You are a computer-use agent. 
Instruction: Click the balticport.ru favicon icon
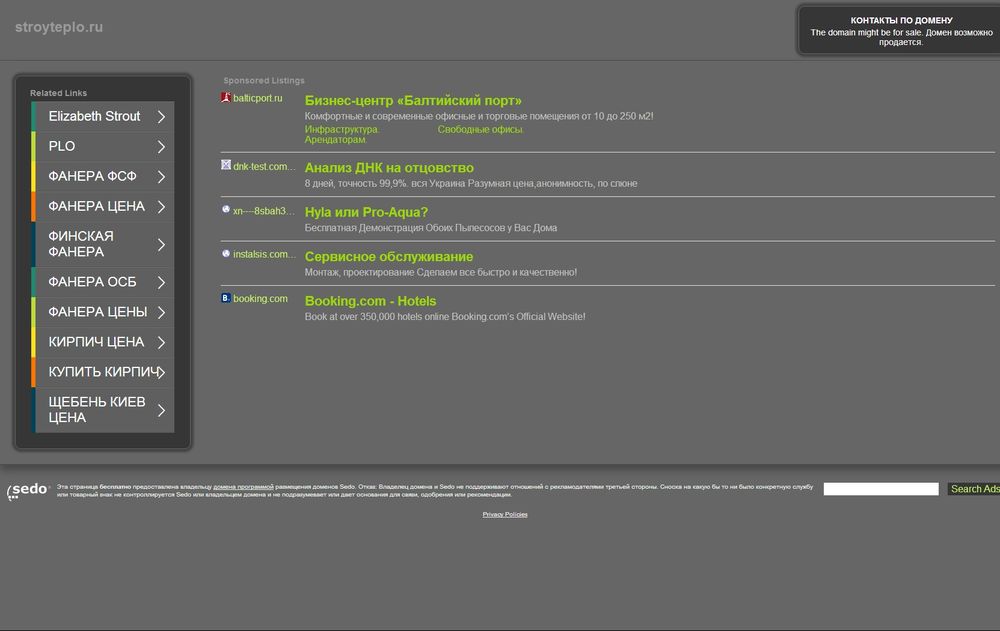[x=226, y=98]
